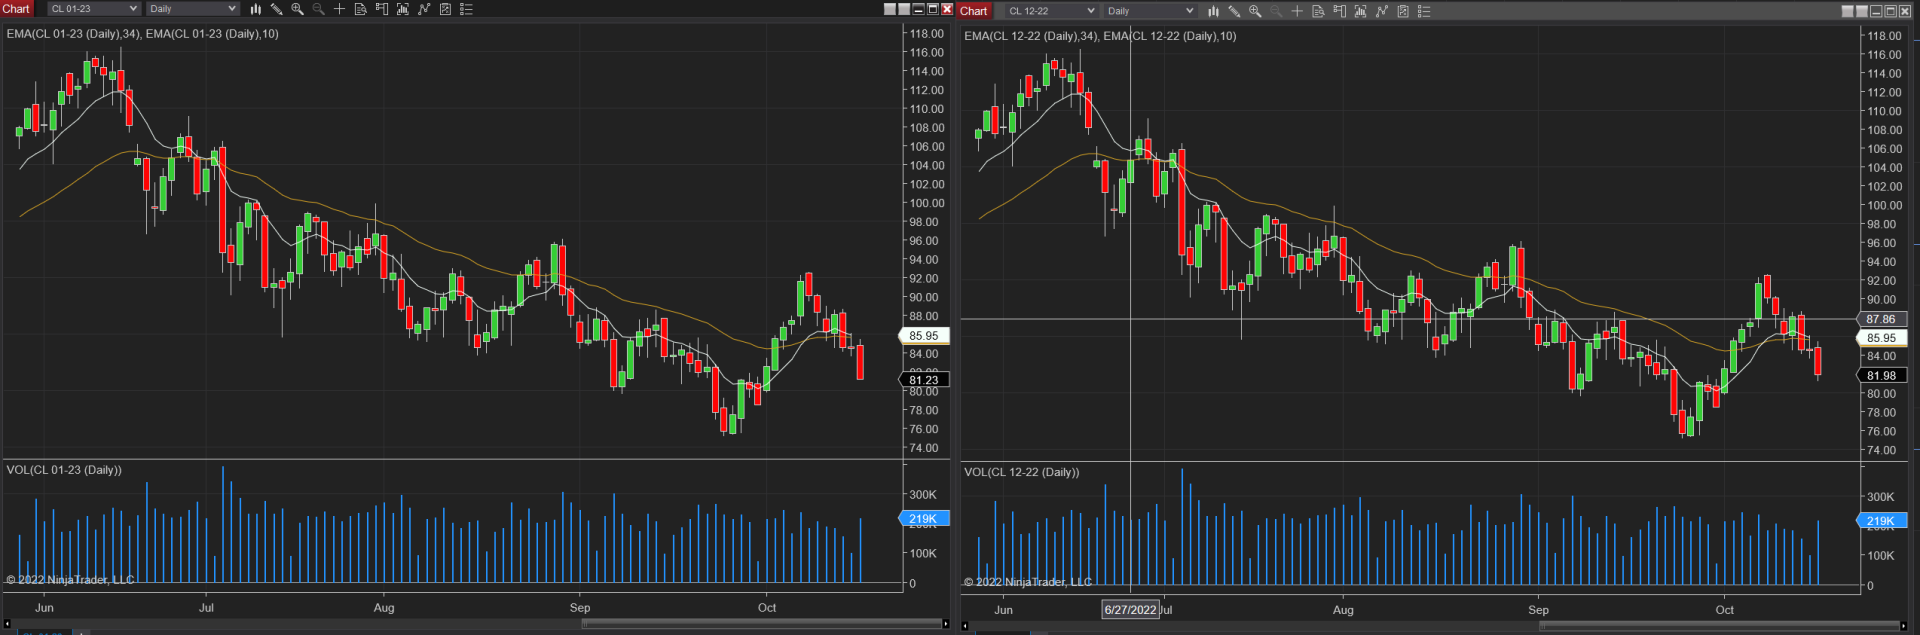The image size is (1920, 635).
Task: Open Indicators dialog in CL 12-22 chart
Action: coord(1382,11)
